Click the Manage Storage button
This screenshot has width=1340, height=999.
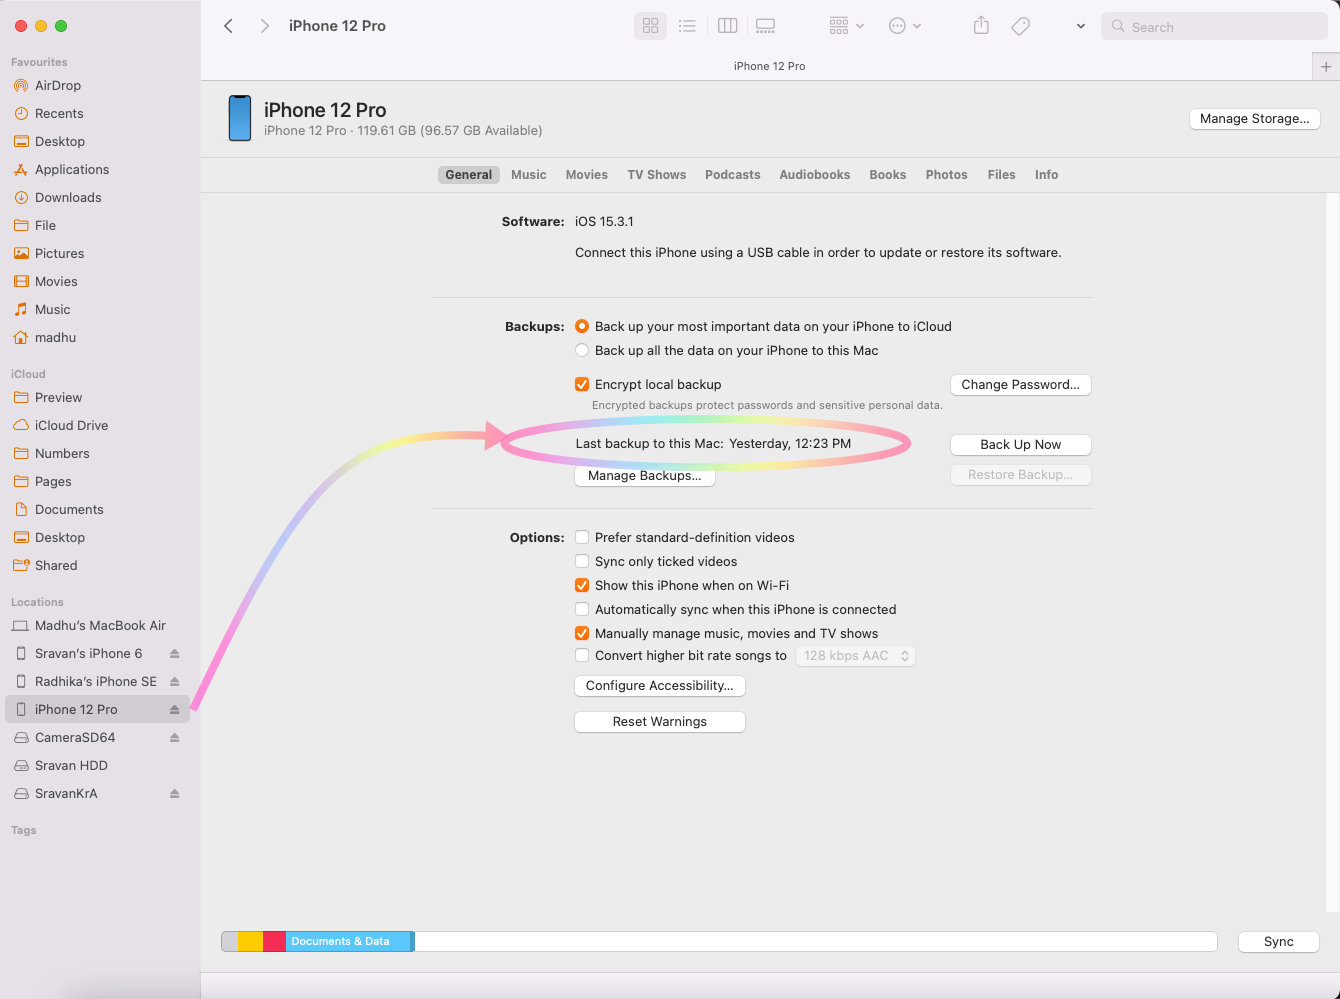pos(1255,118)
